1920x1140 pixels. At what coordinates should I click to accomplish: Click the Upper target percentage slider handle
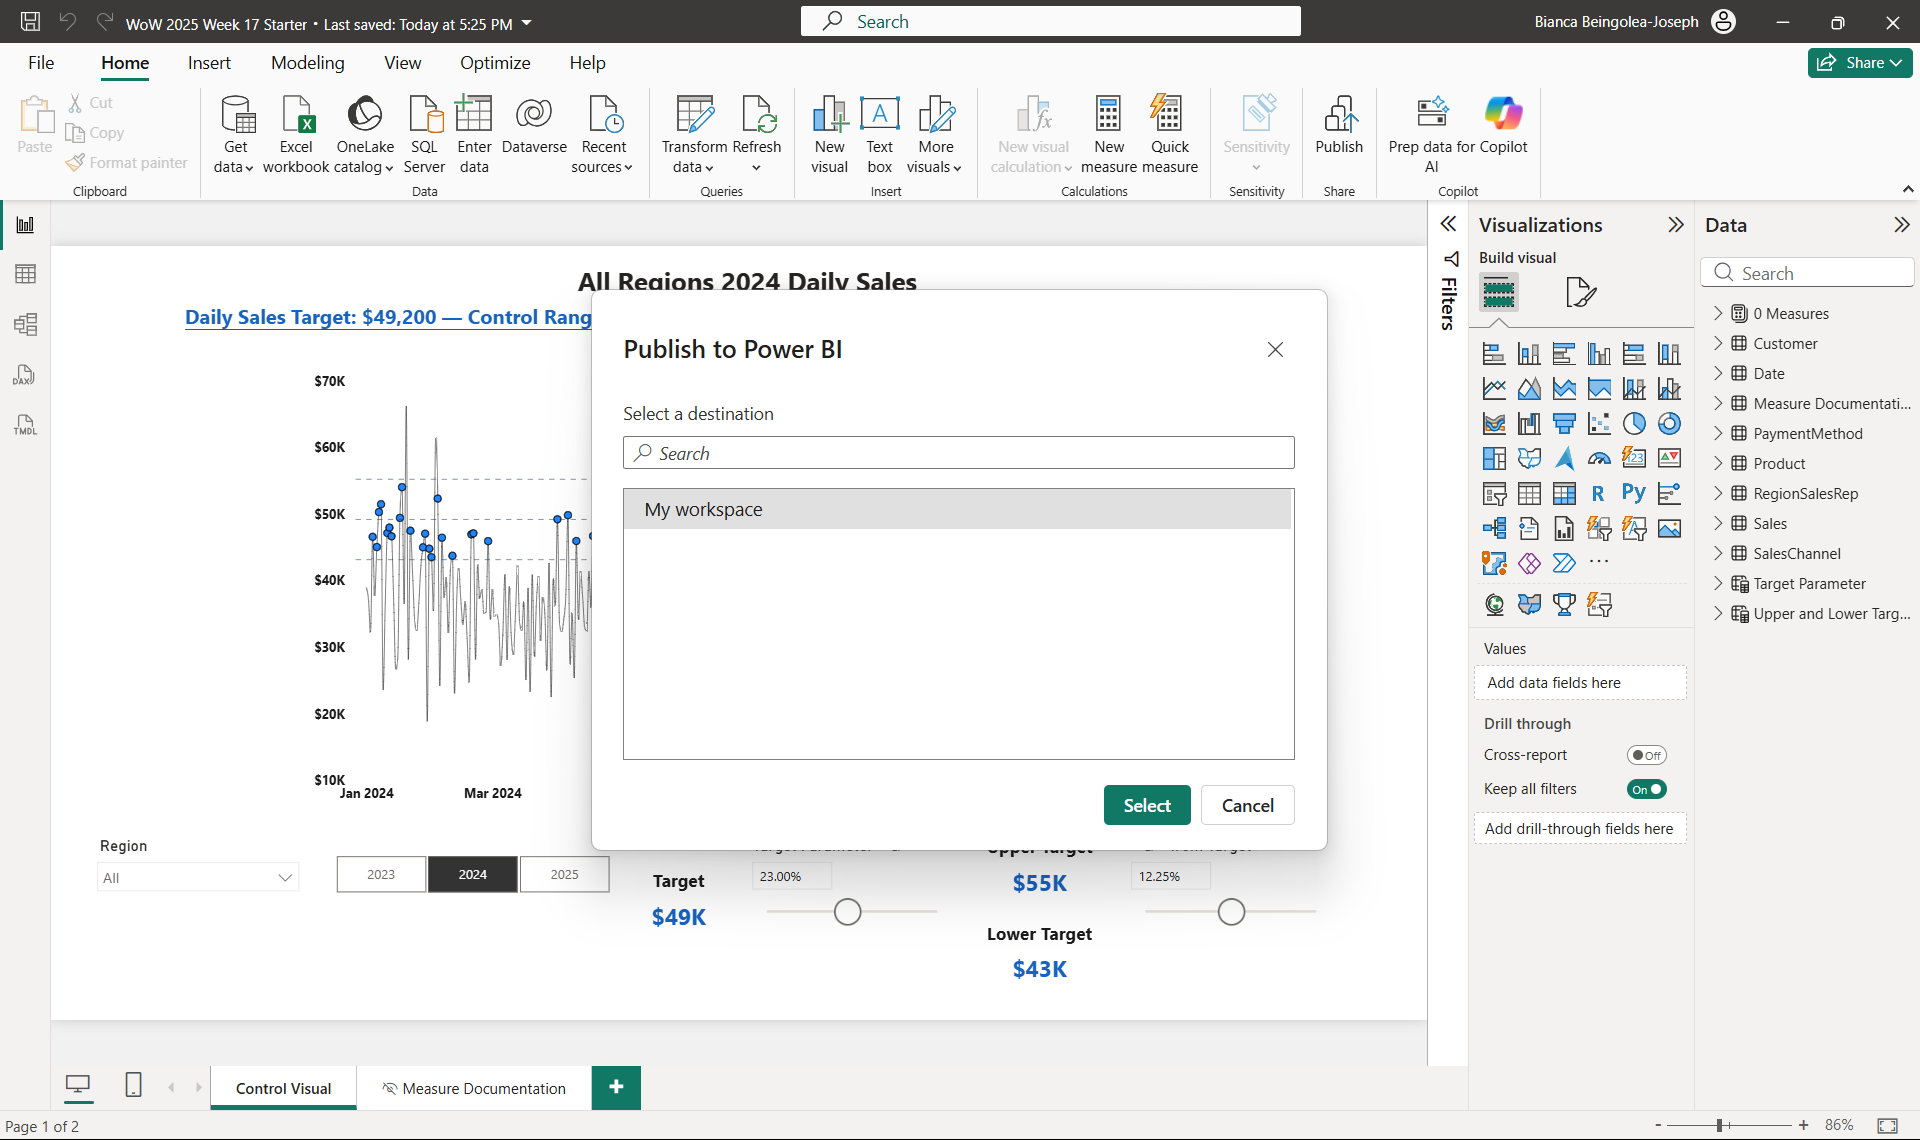click(x=1231, y=912)
